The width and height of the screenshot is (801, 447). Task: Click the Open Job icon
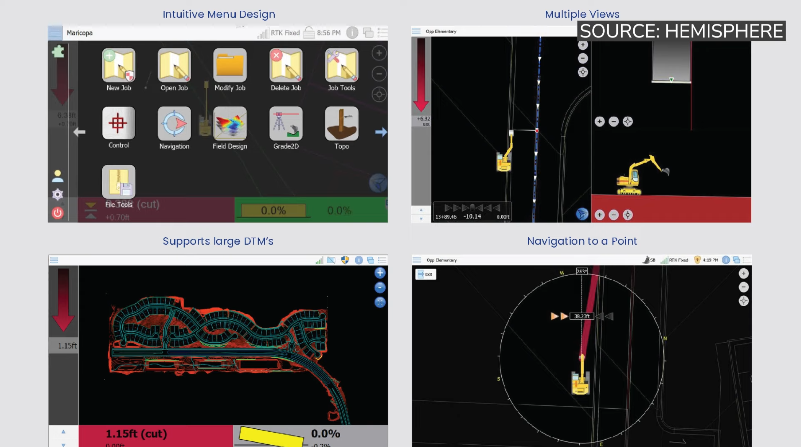tap(174, 67)
